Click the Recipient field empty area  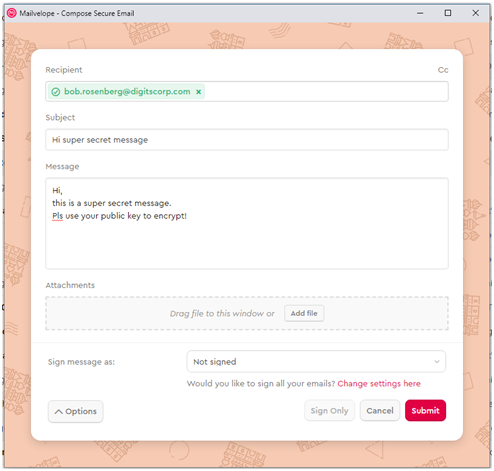point(326,92)
